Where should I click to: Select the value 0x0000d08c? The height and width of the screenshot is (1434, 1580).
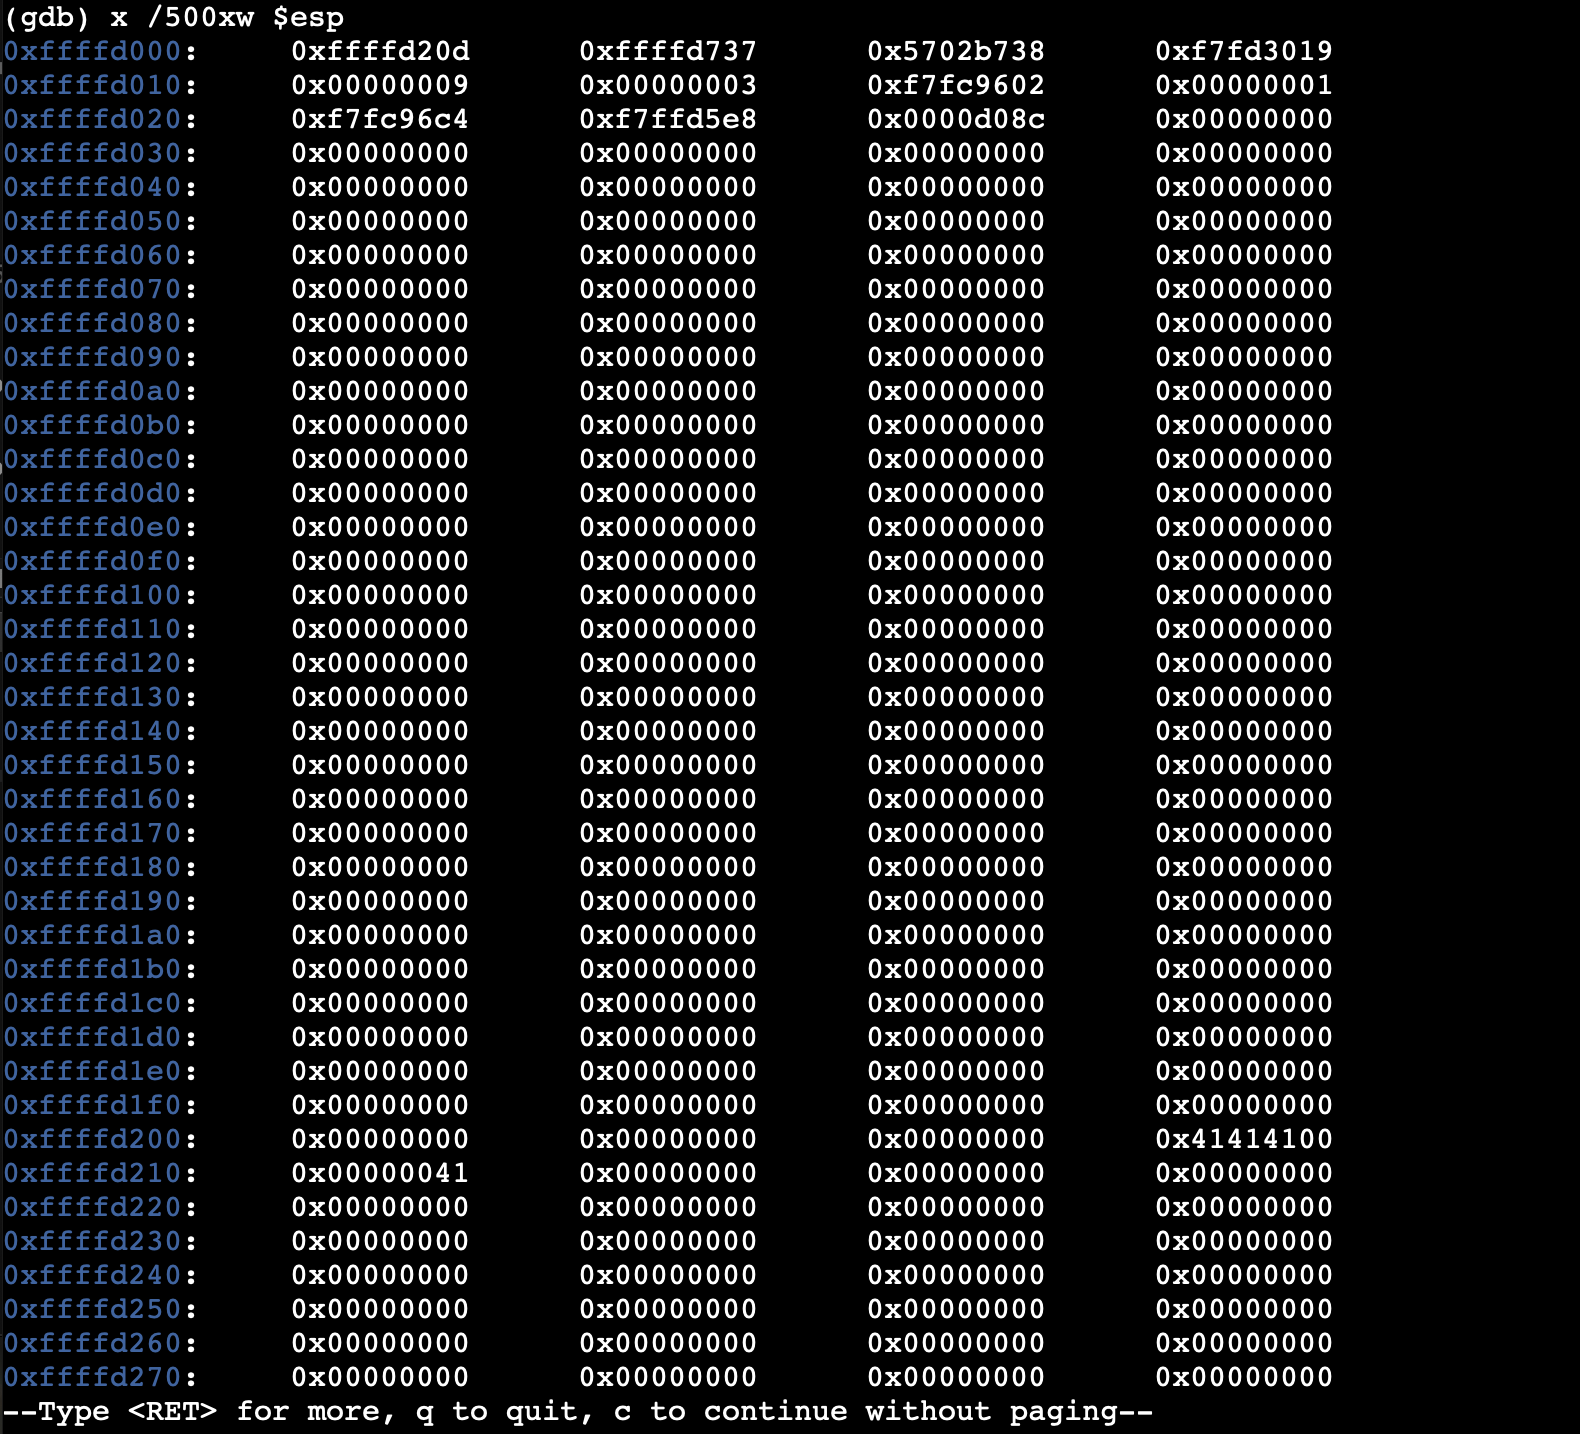[956, 119]
